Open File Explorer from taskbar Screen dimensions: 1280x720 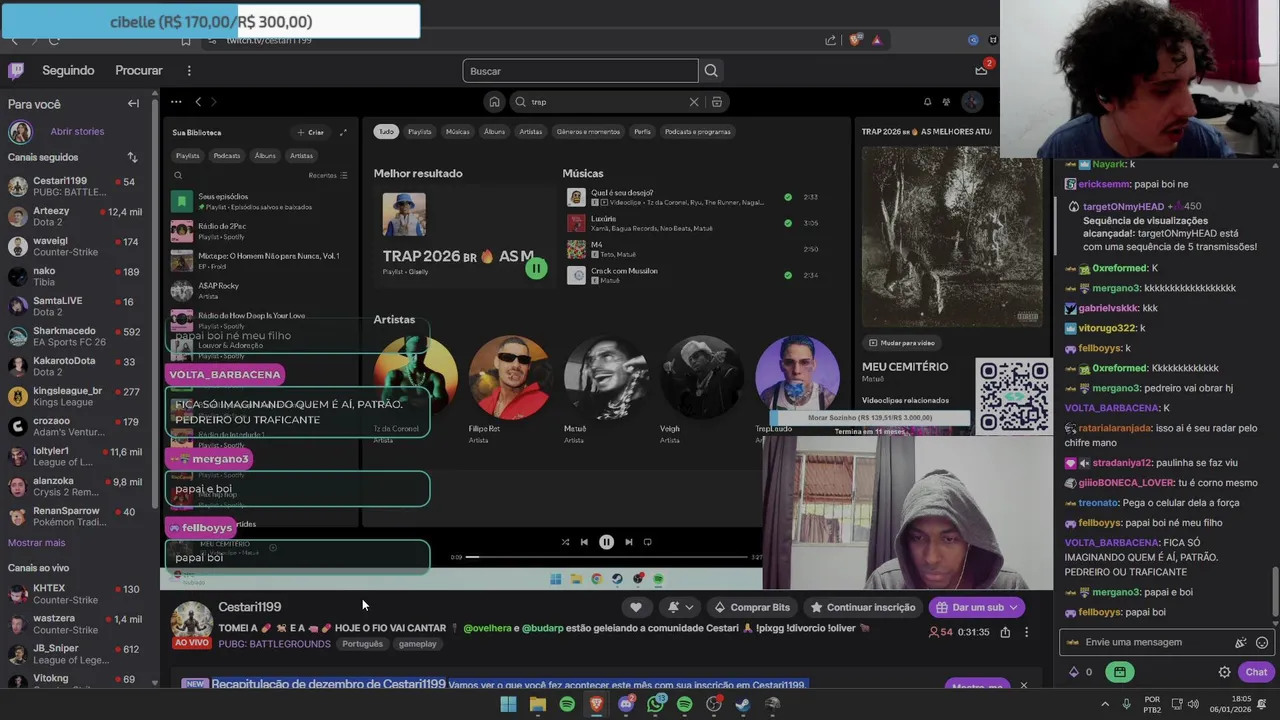[538, 704]
